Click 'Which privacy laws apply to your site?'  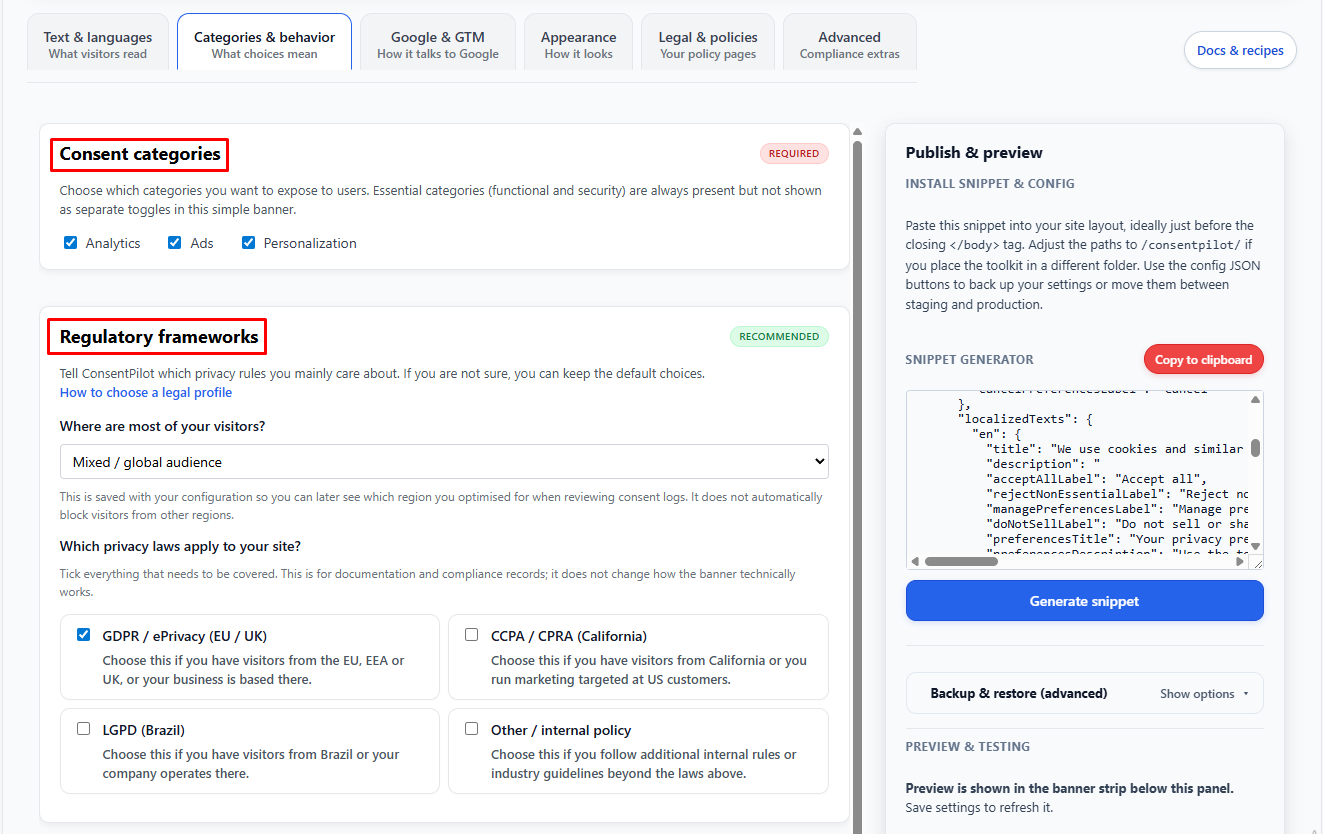tap(180, 547)
